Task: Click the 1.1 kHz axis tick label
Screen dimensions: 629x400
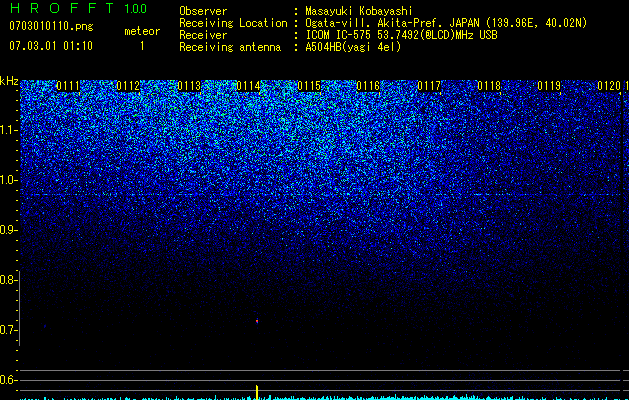Action: (x=8, y=130)
